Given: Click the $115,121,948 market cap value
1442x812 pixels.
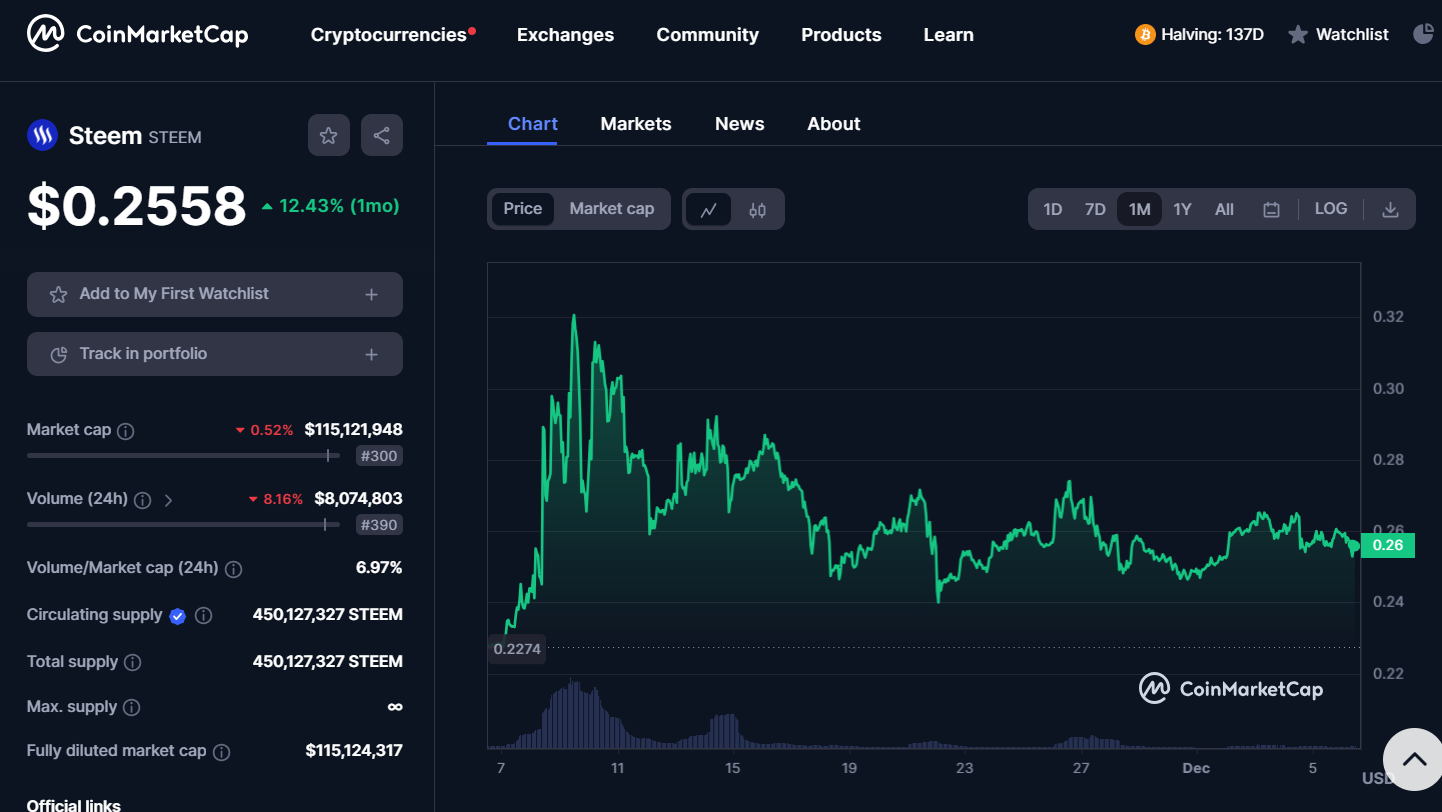Looking at the screenshot, I should click(354, 430).
